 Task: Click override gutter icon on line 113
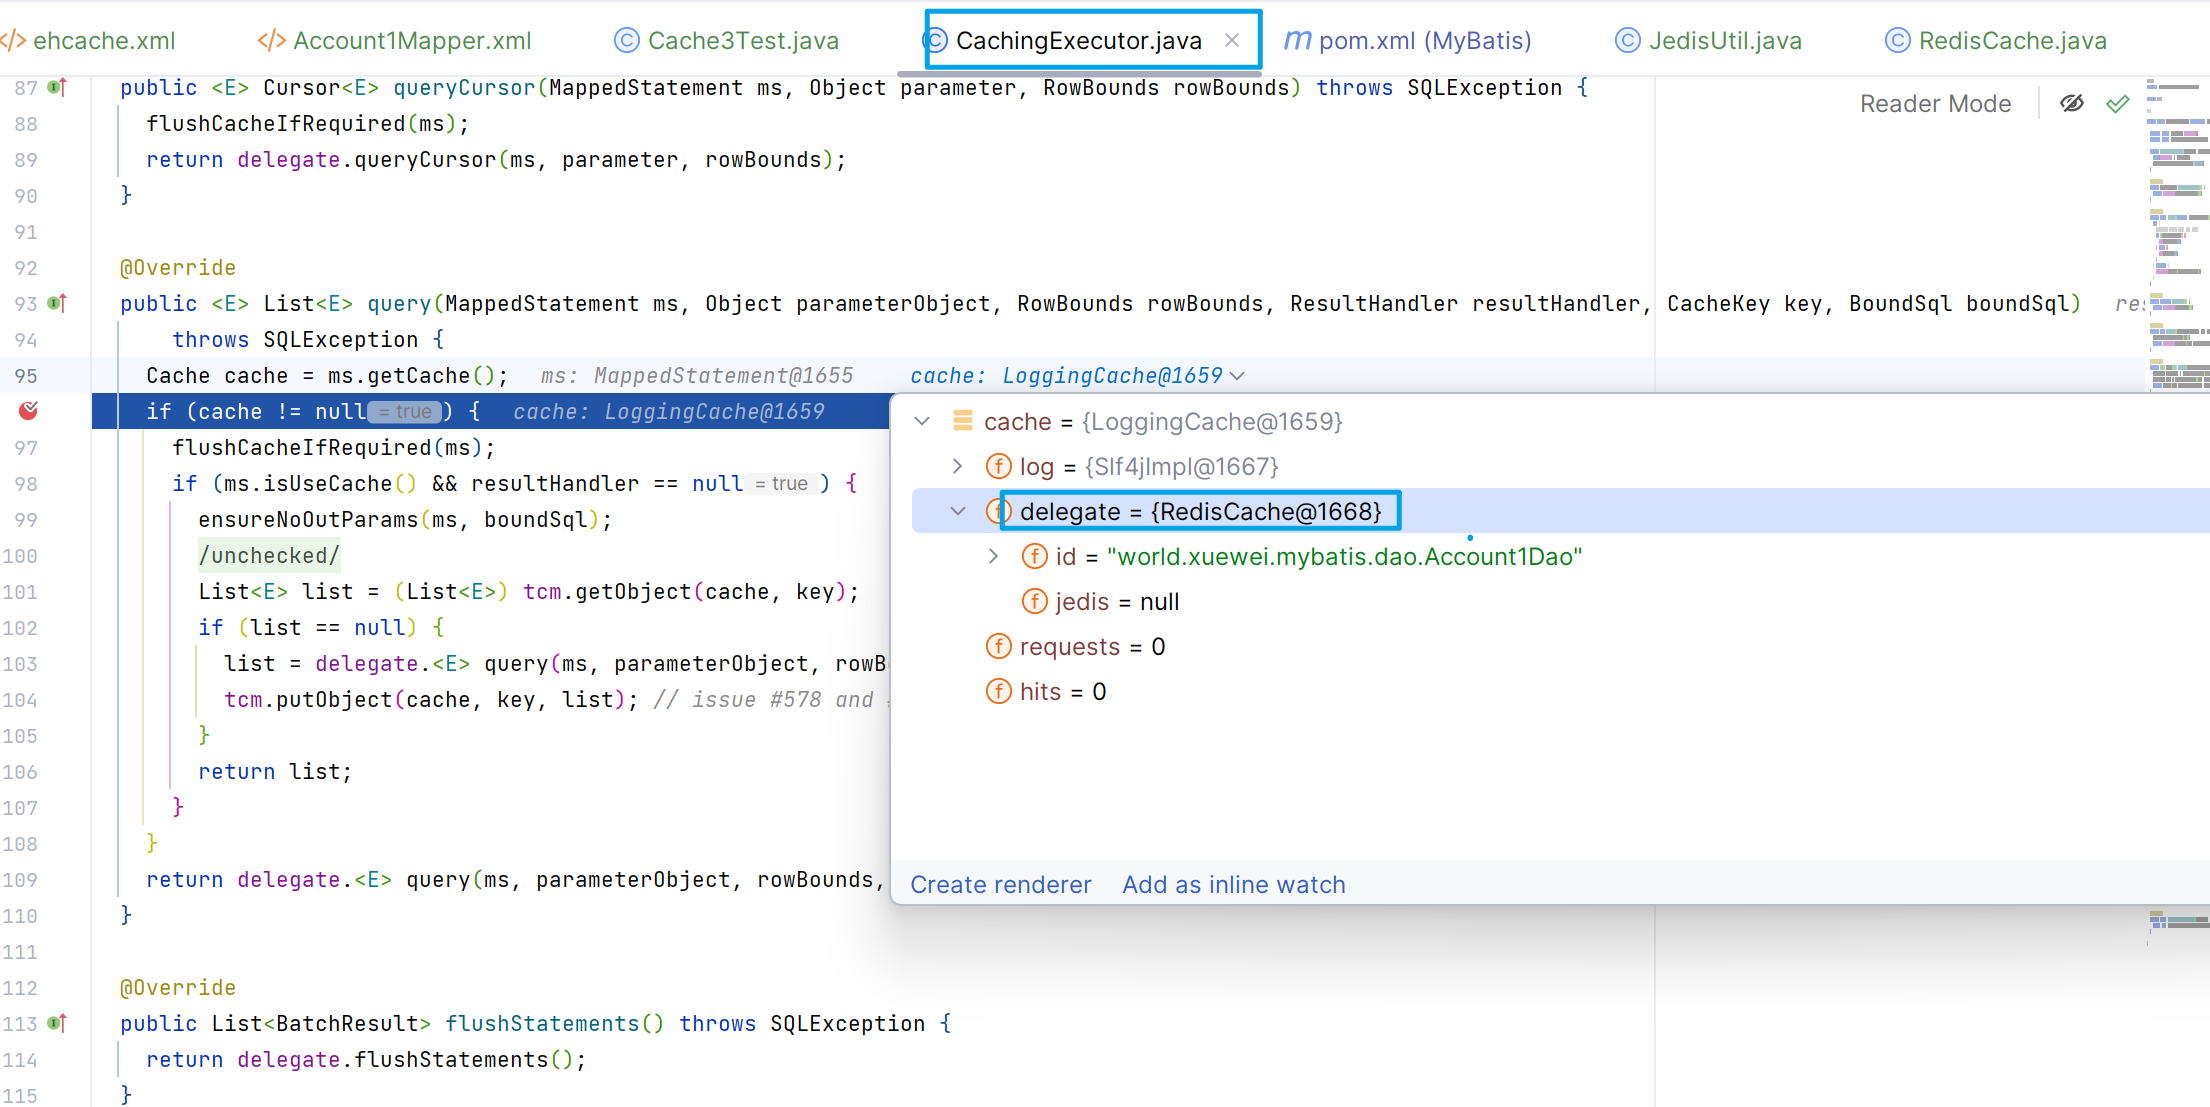point(57,1023)
